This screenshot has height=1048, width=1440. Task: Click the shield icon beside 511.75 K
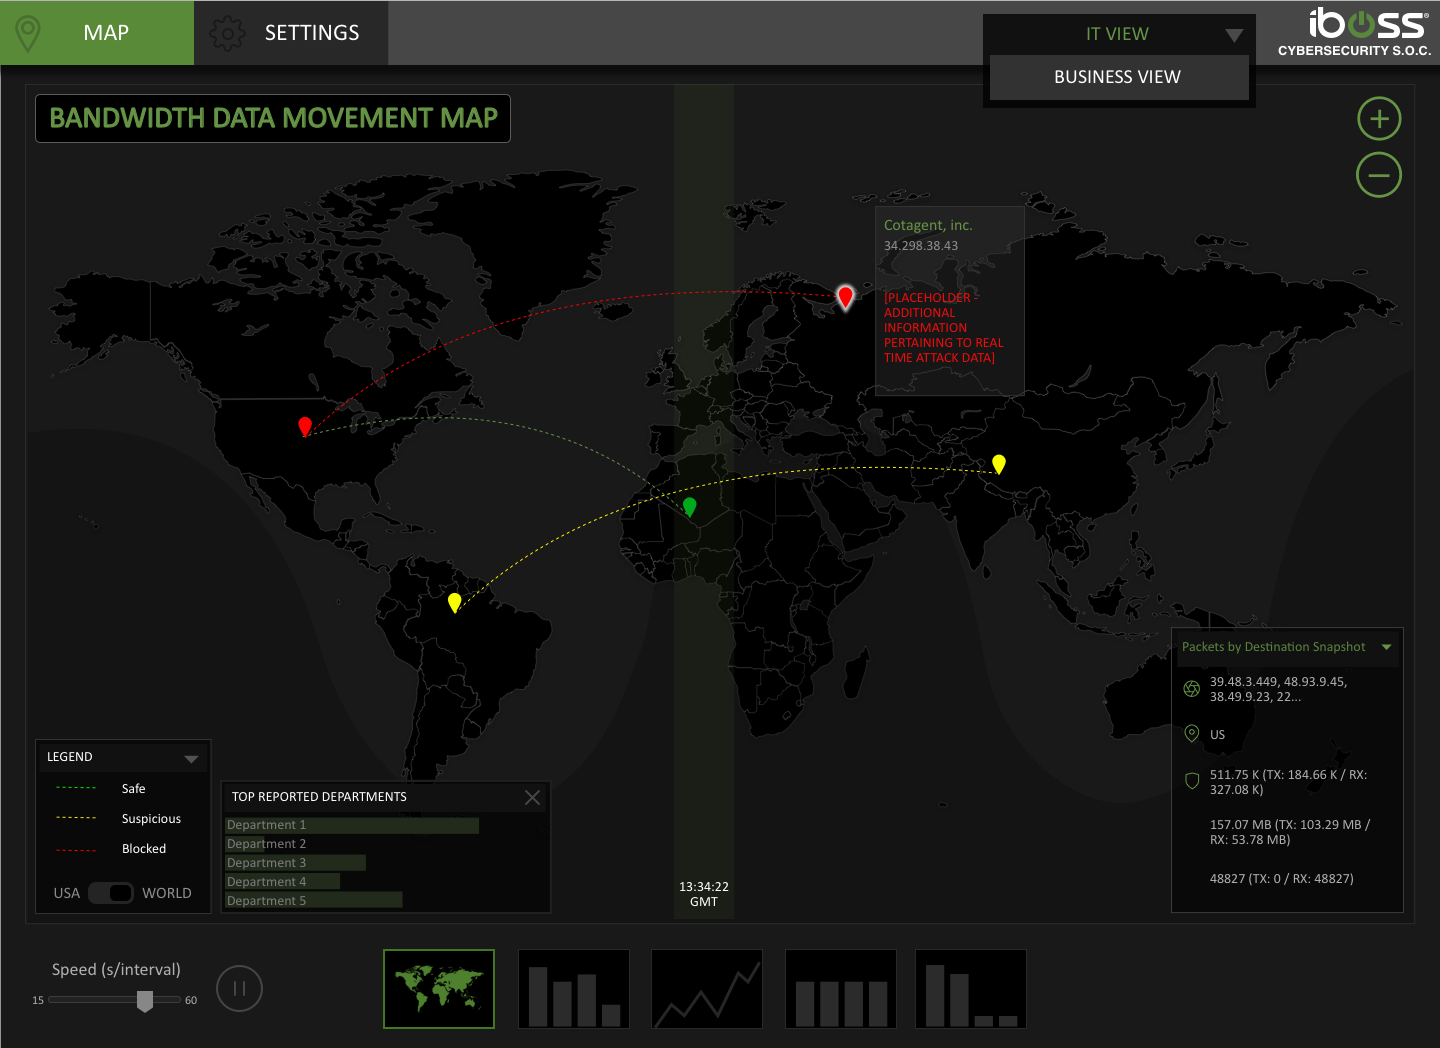pos(1191,781)
